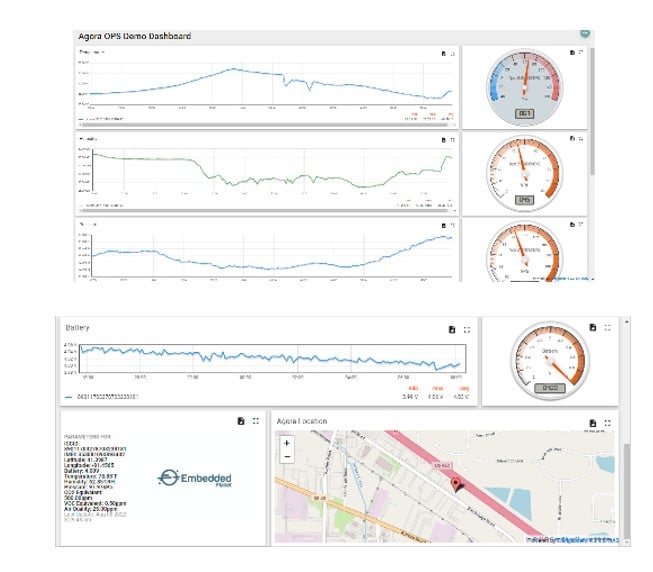The width and height of the screenshot is (653, 572).
Task: Click the temperature gauge digital readout box
Action: coord(524,114)
